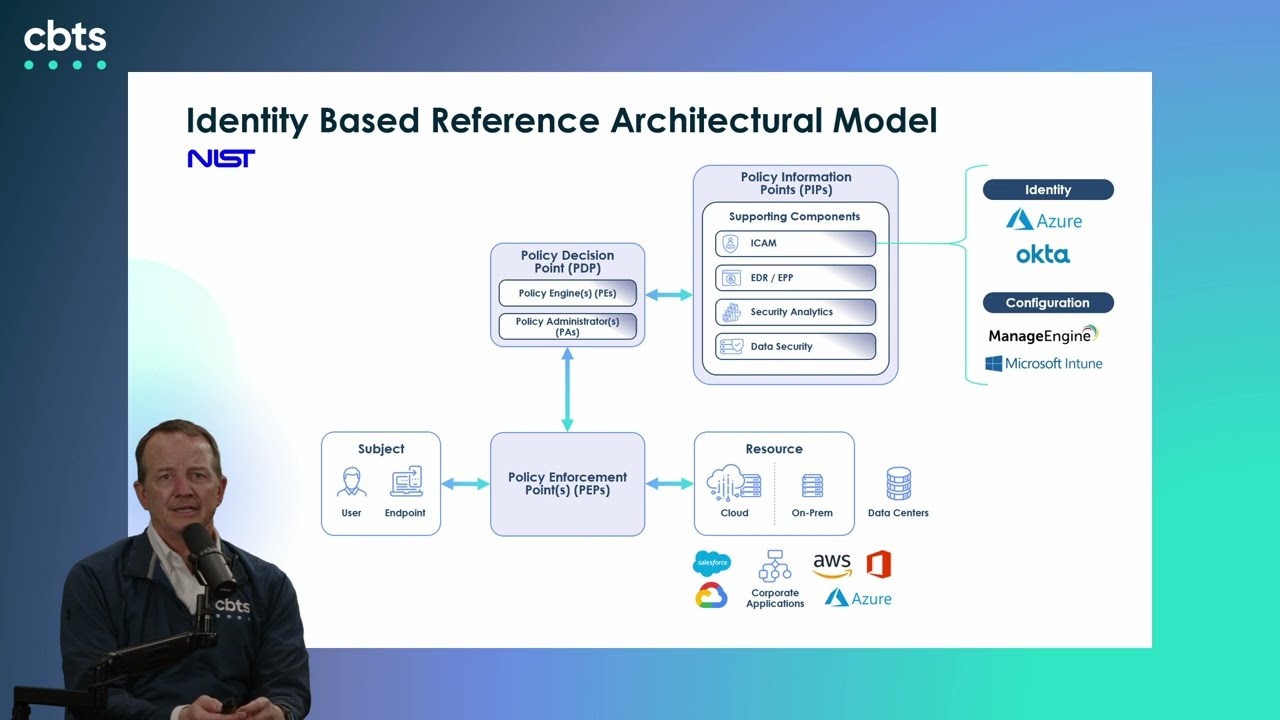
Task: Click the On-Prem label
Action: [x=812, y=513]
